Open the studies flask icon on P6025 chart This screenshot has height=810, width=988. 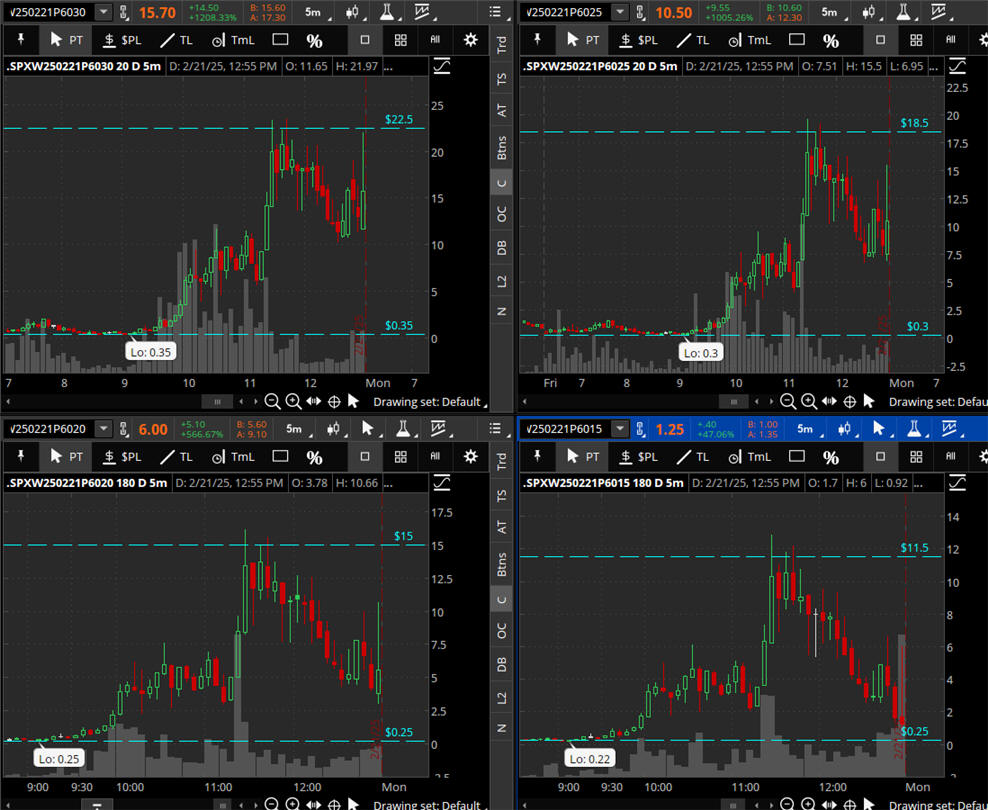pos(904,11)
